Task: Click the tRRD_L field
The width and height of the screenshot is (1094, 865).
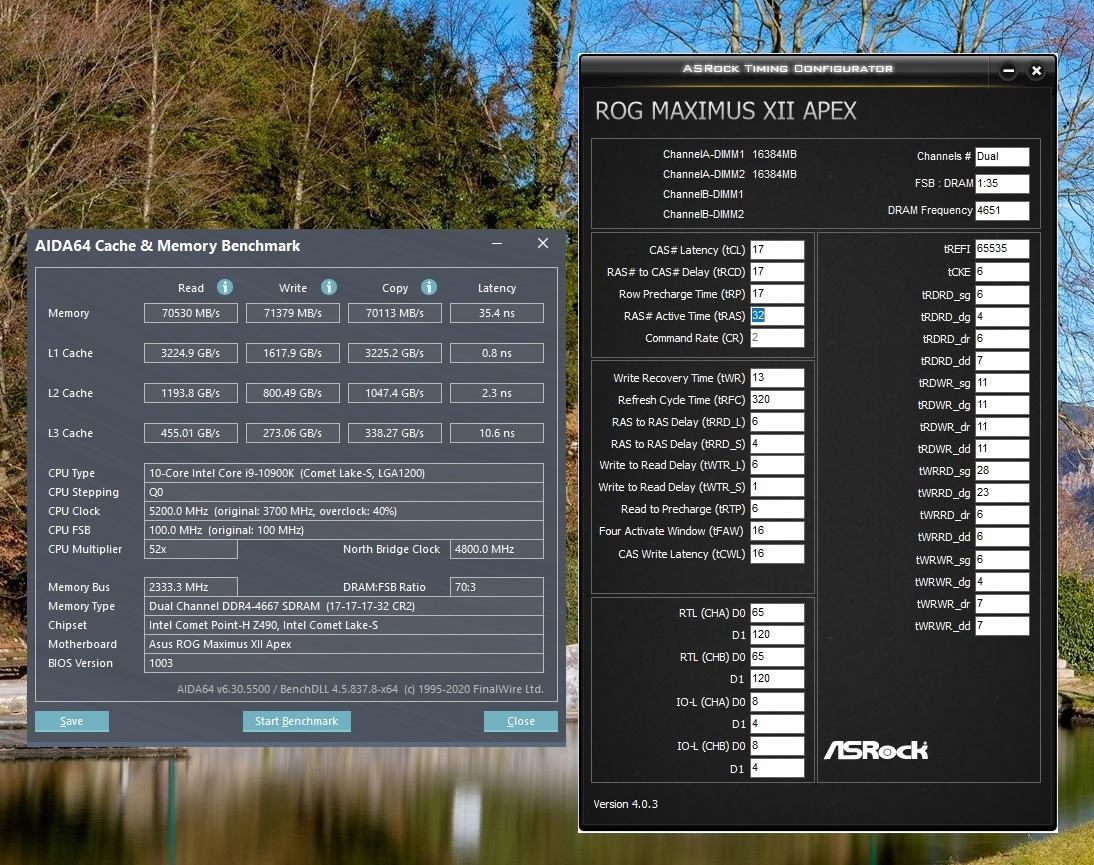Action: tap(777, 421)
